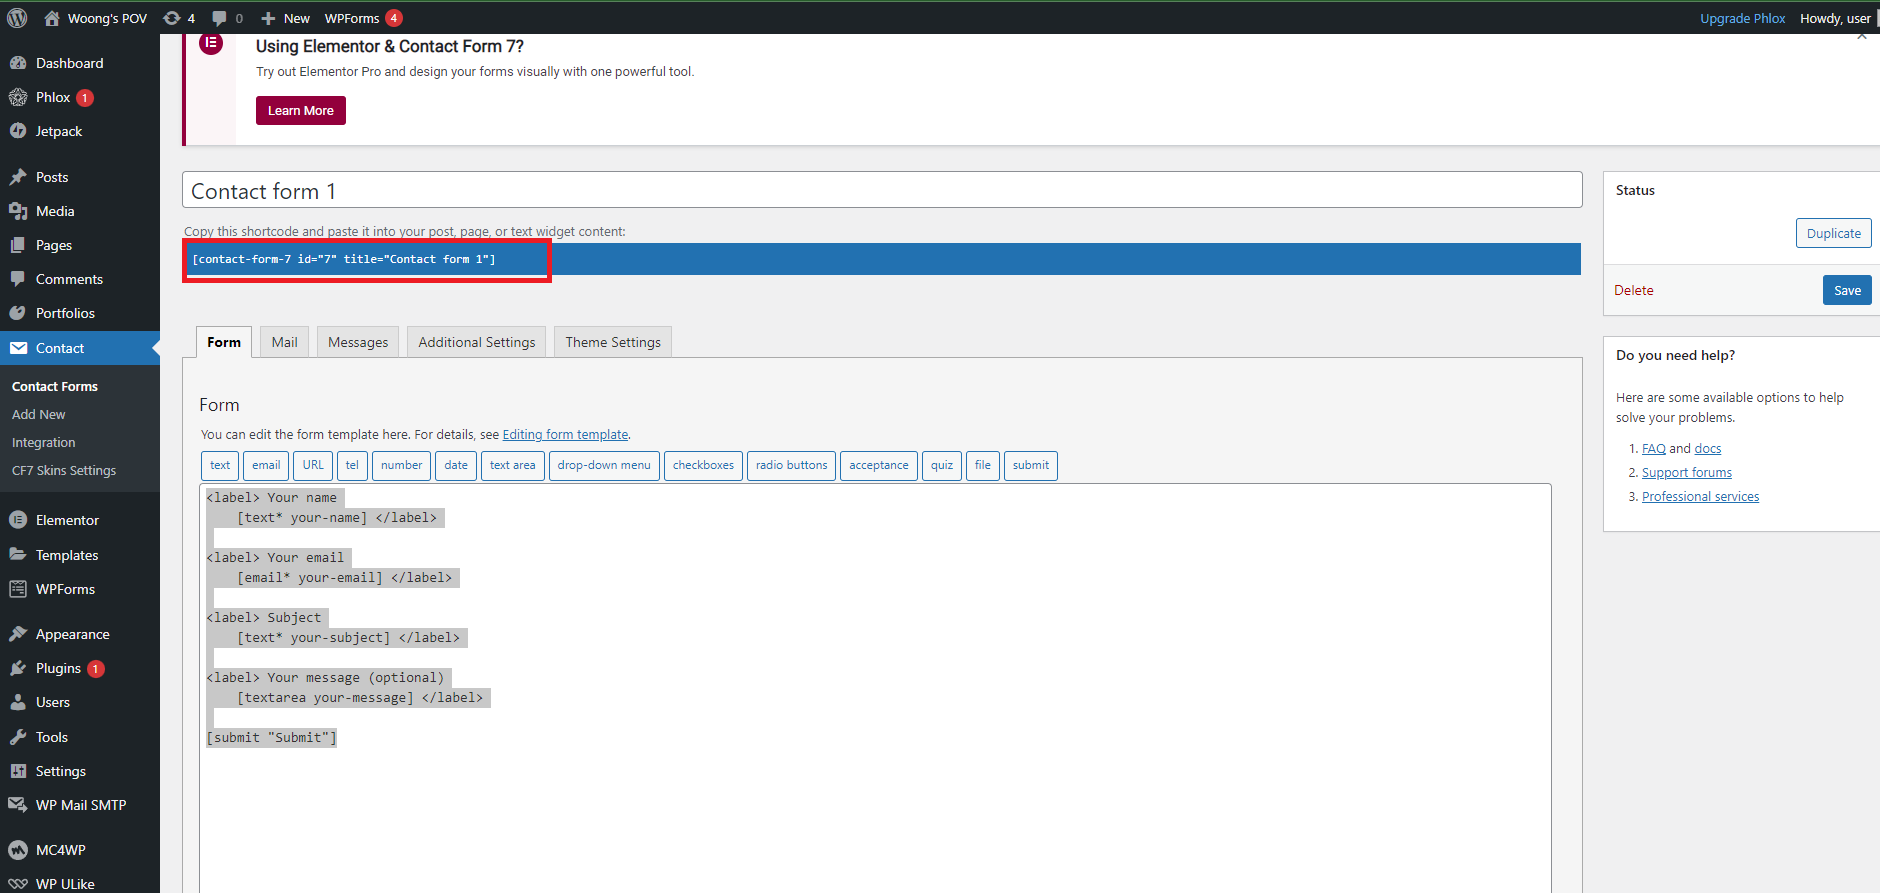Click the Jetpack icon in sidebar
This screenshot has width=1880, height=893.
point(18,131)
